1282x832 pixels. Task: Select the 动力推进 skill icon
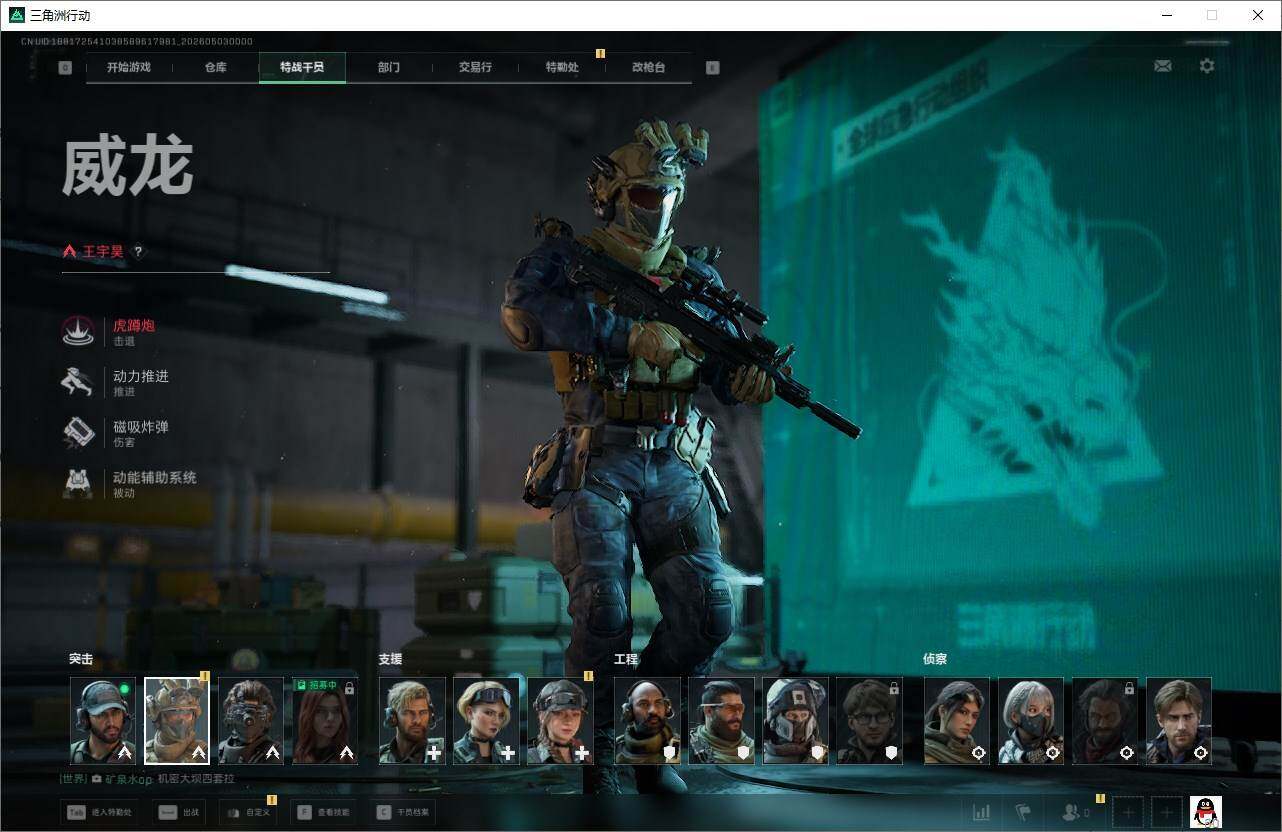tap(78, 382)
